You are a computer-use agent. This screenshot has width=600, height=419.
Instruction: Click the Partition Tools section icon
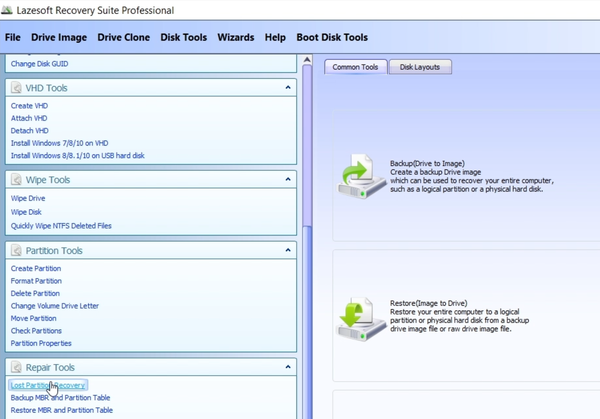click(x=16, y=250)
